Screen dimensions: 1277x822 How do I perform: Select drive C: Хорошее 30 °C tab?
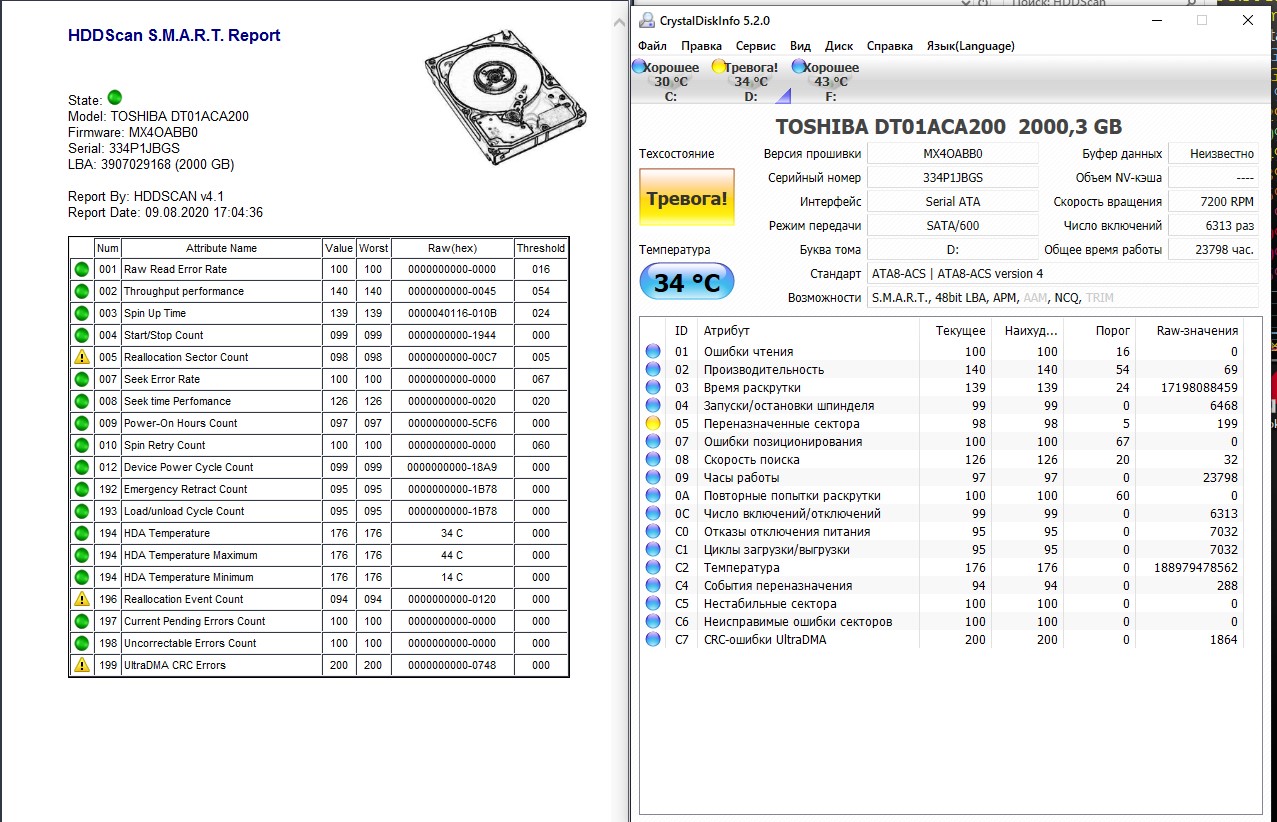click(670, 81)
